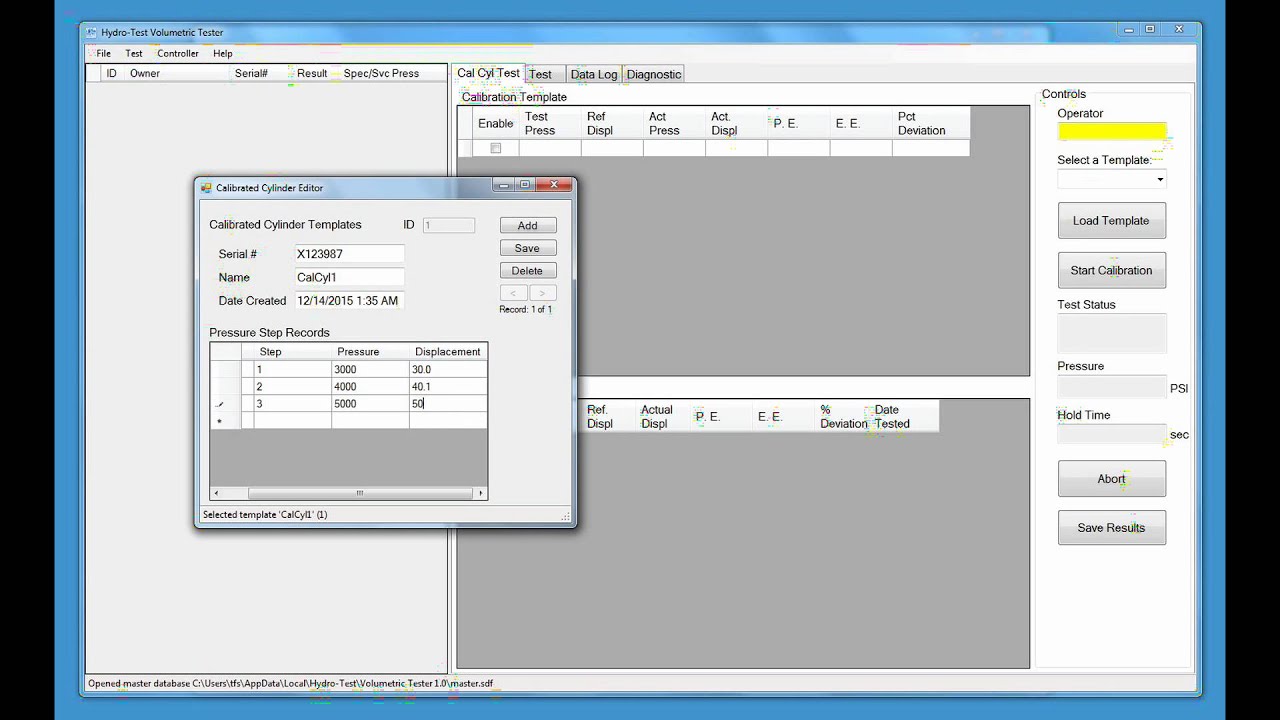1280x720 pixels.
Task: Open the File menu
Action: point(104,54)
